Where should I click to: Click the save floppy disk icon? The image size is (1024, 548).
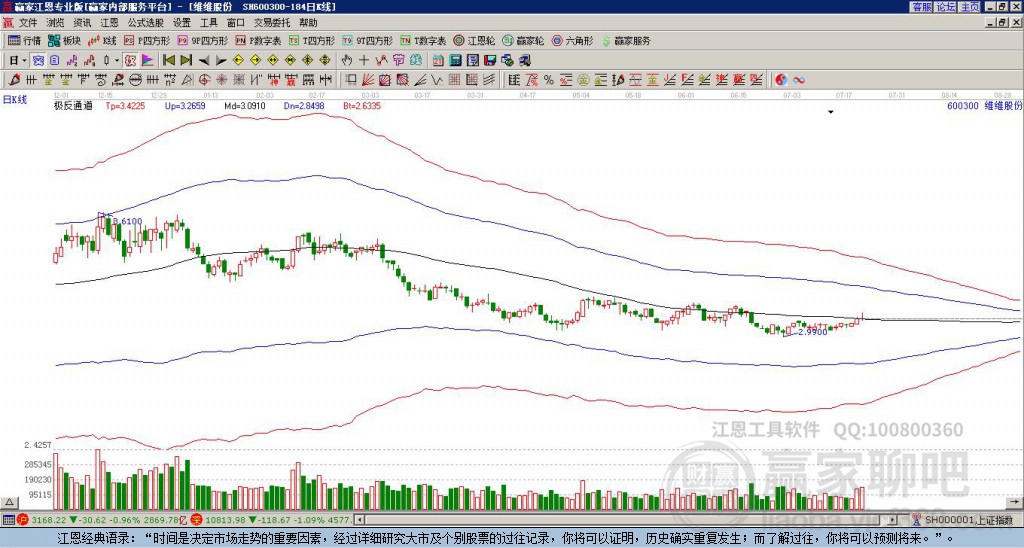point(490,61)
